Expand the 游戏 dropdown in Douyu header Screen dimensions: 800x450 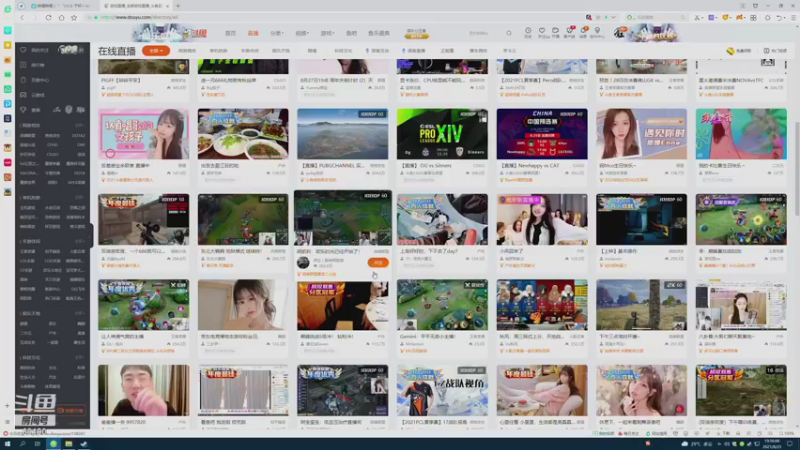pos(327,33)
